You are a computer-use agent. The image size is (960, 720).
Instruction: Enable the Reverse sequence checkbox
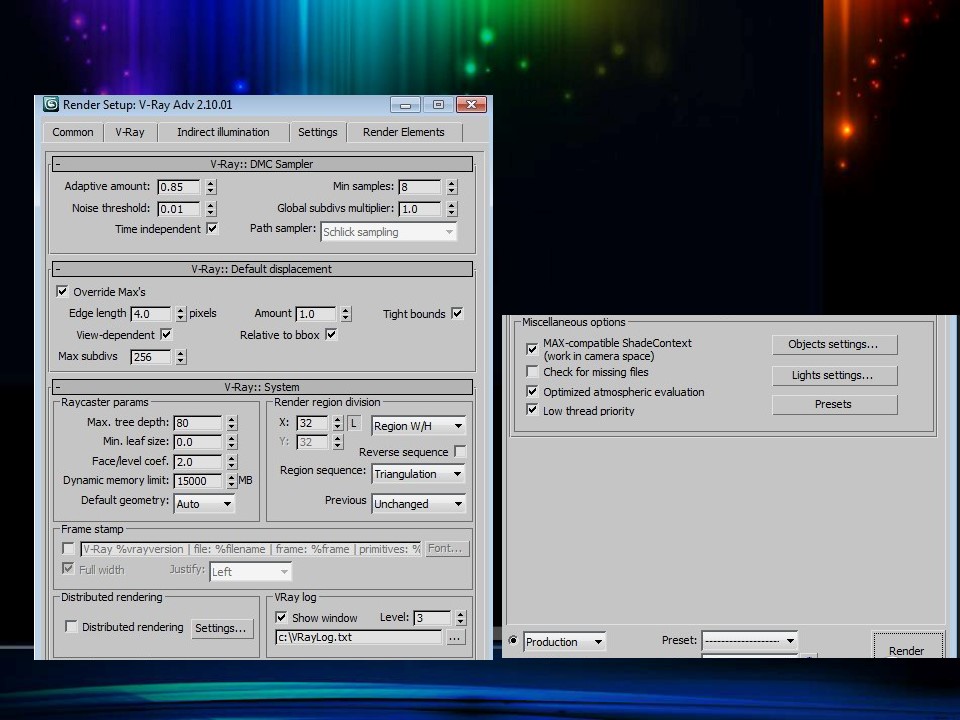coord(460,451)
